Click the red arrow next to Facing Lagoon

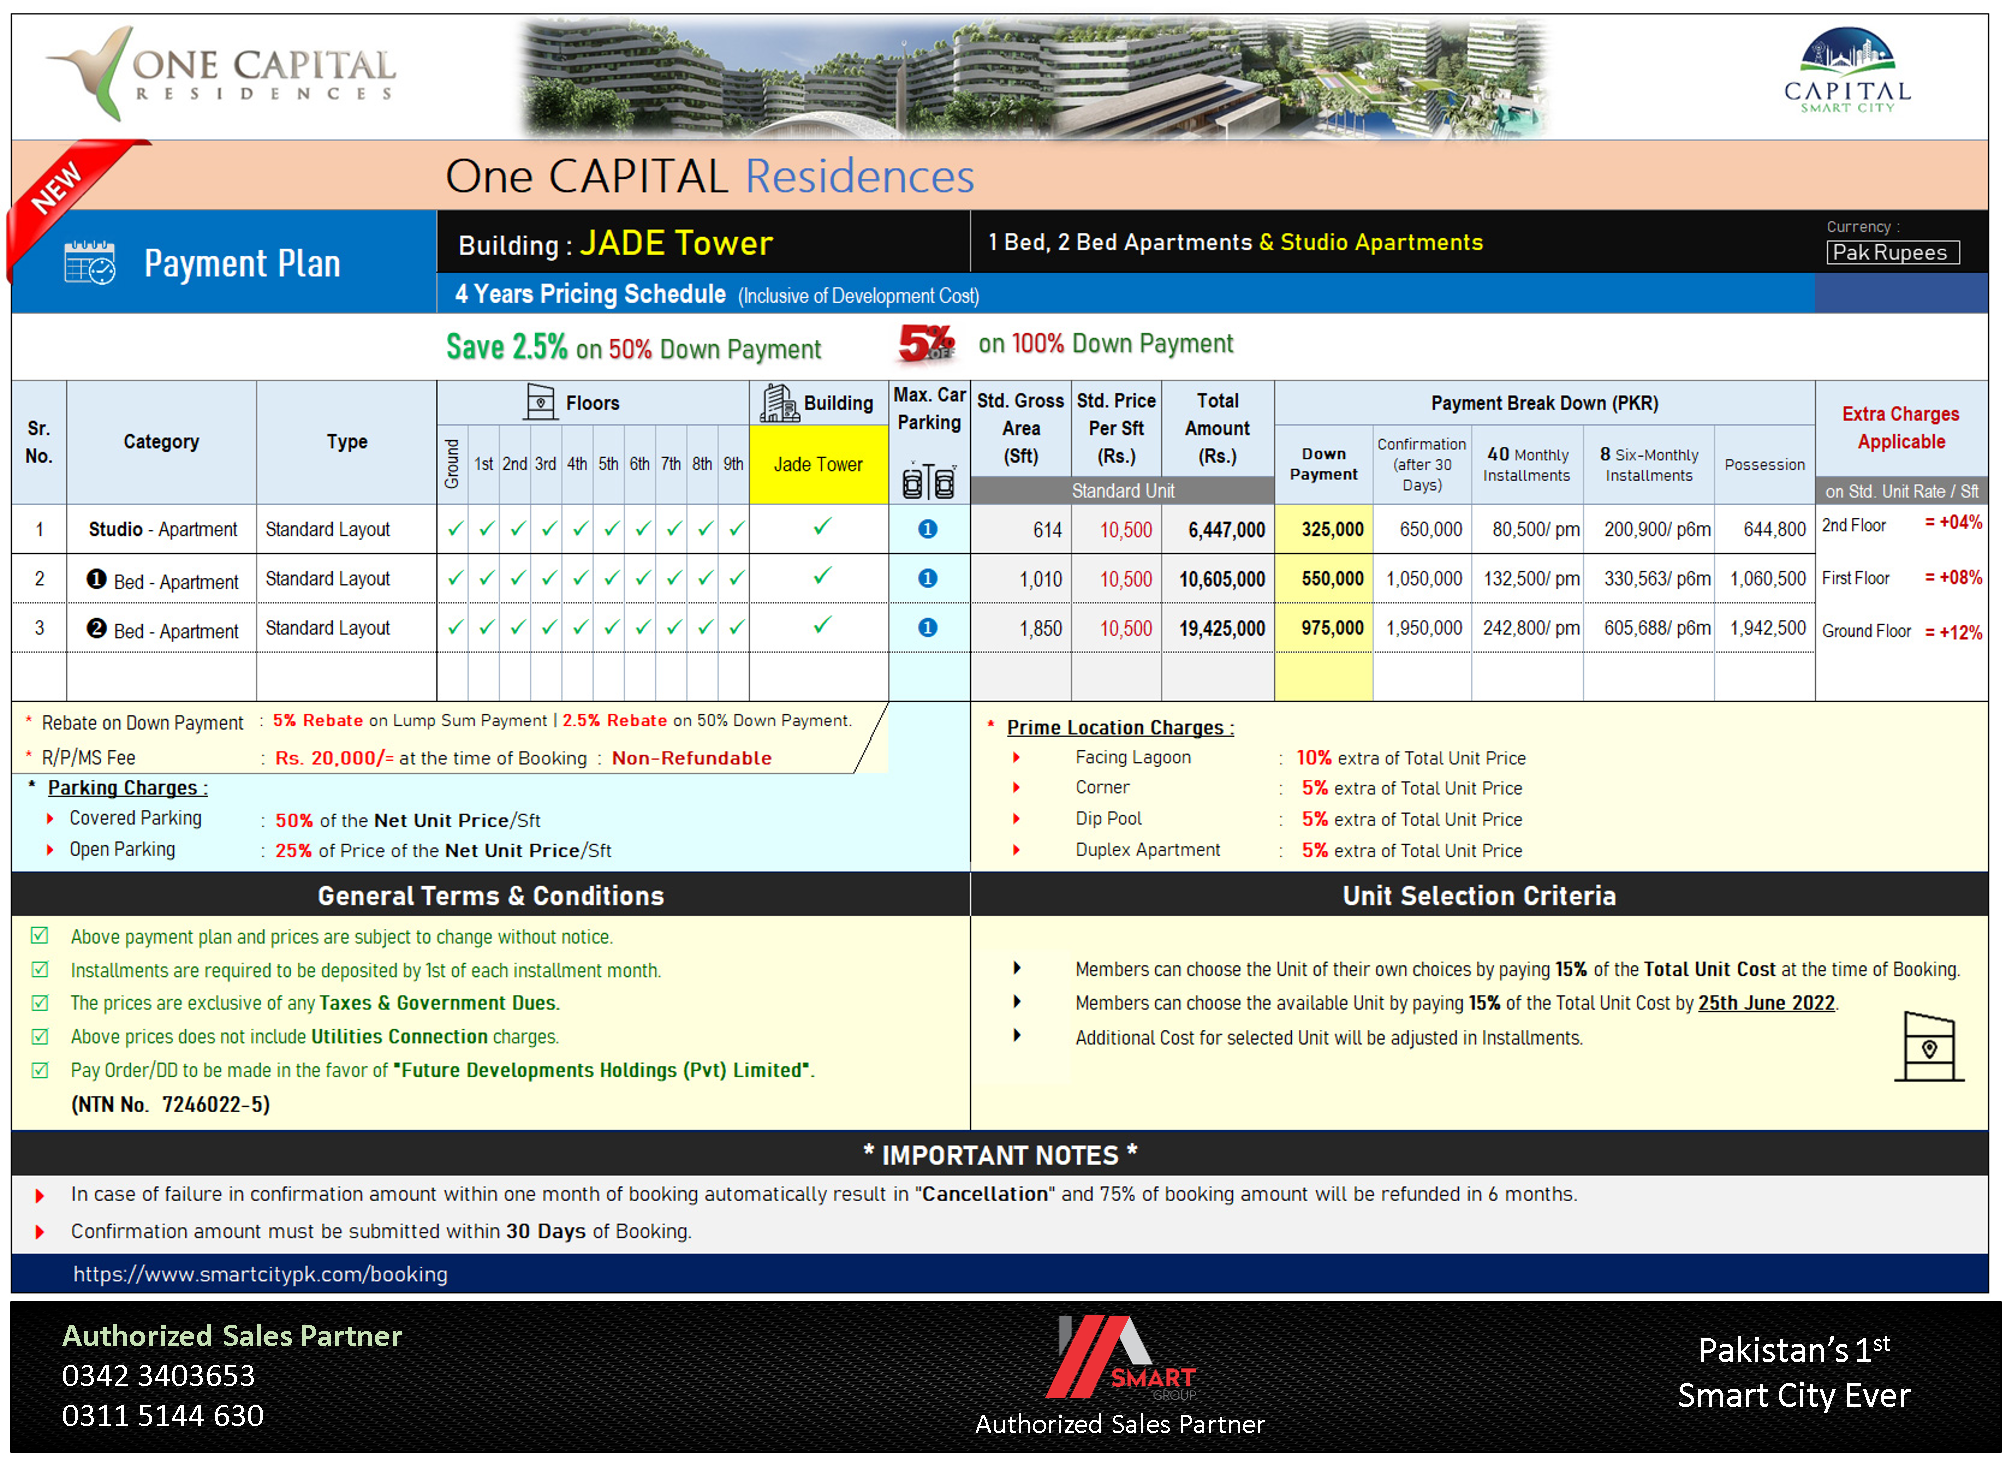click(x=1016, y=758)
